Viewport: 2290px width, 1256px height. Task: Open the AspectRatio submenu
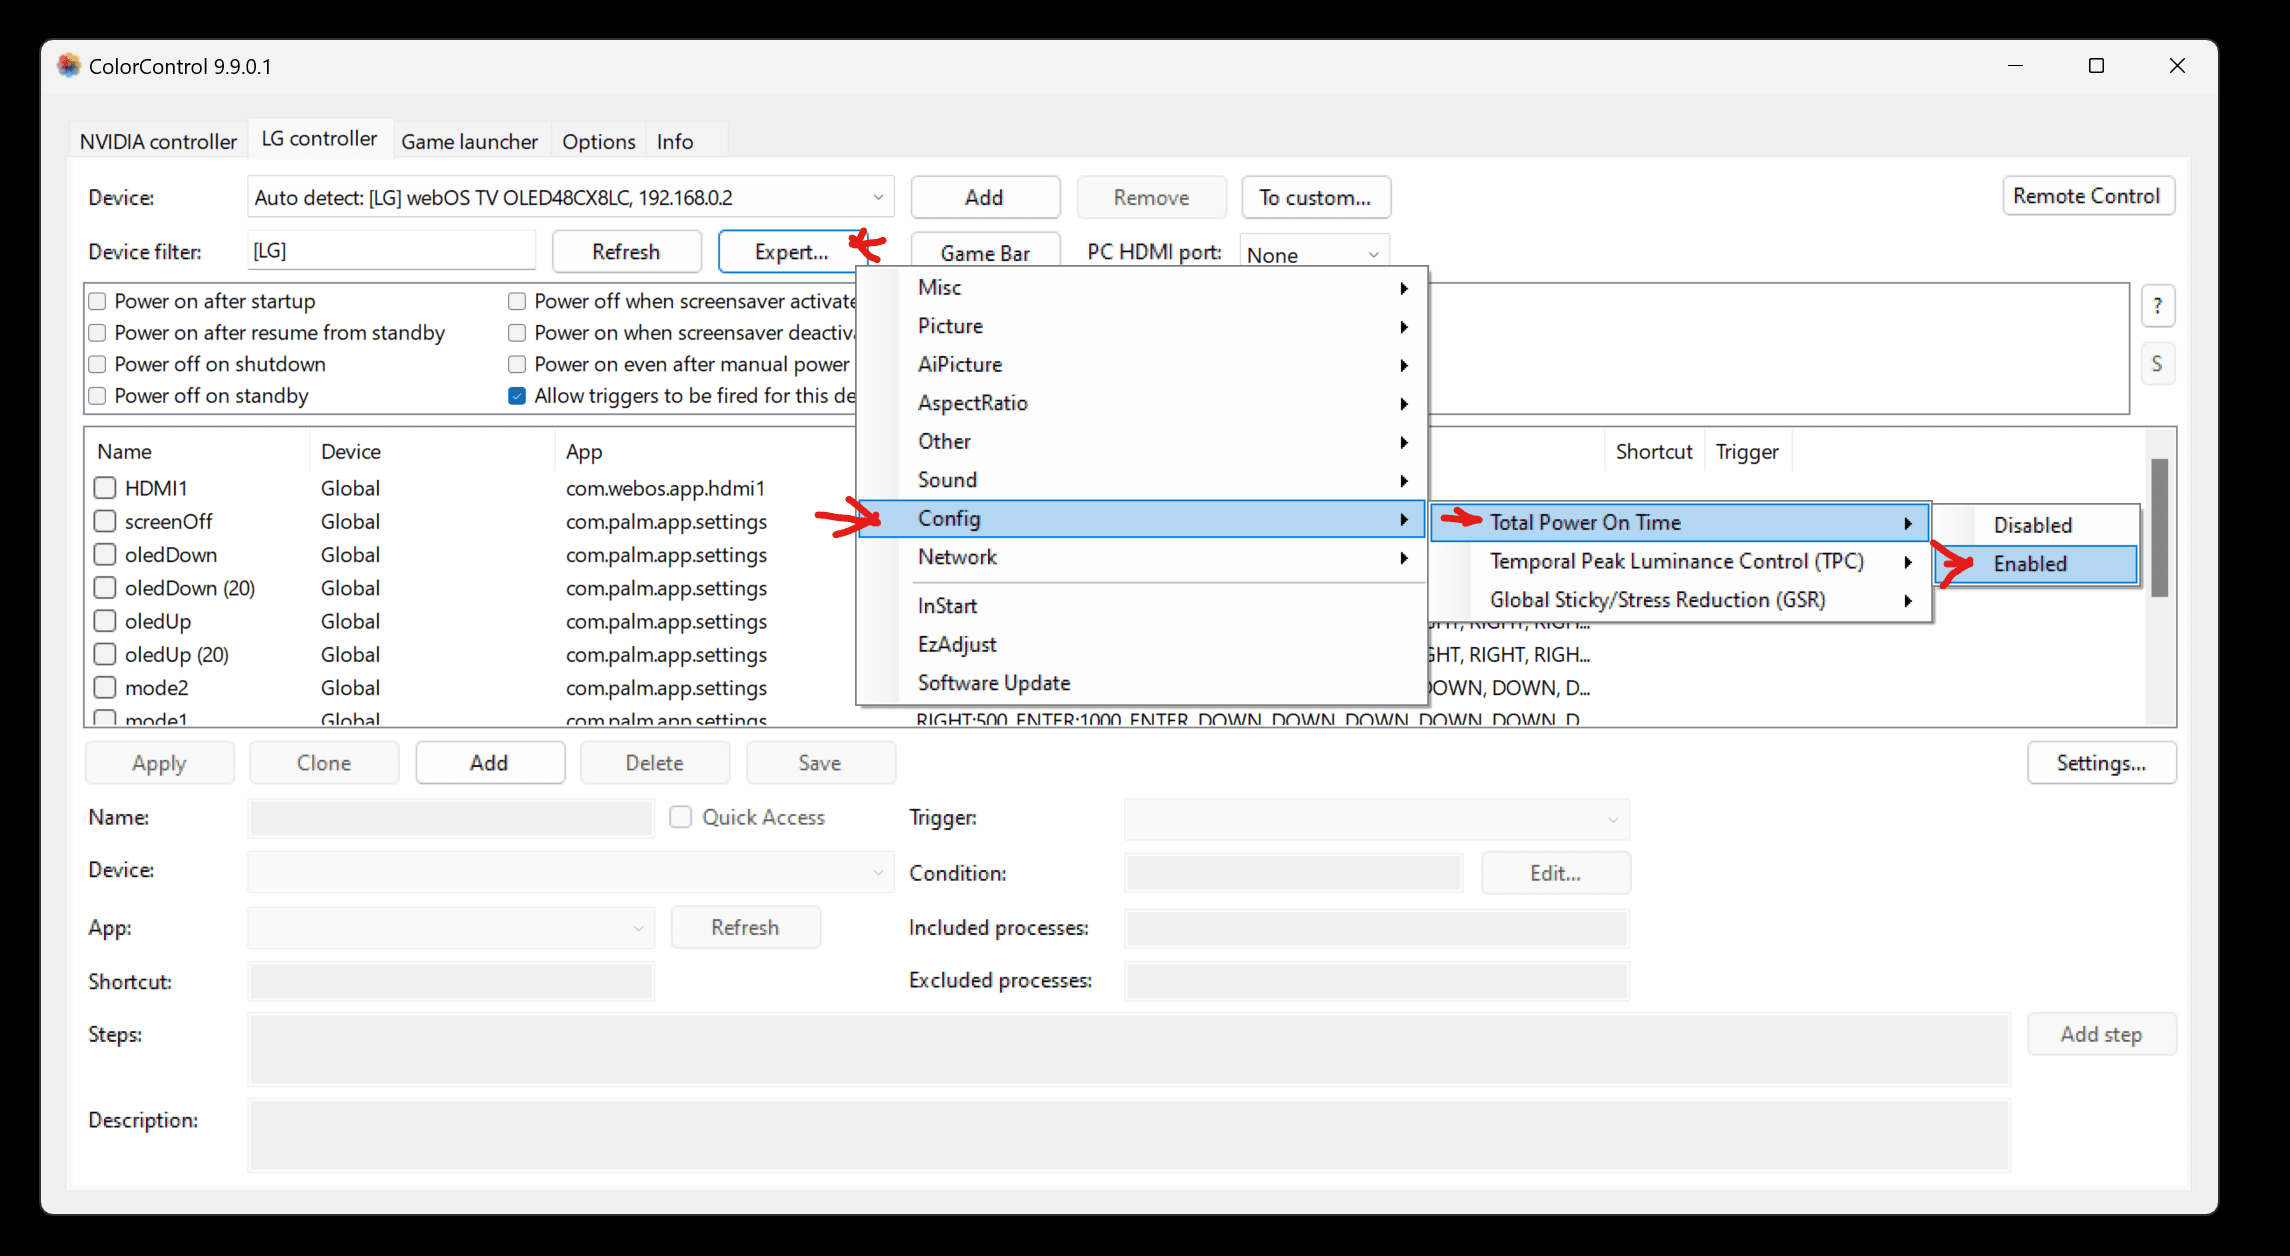tap(1141, 403)
